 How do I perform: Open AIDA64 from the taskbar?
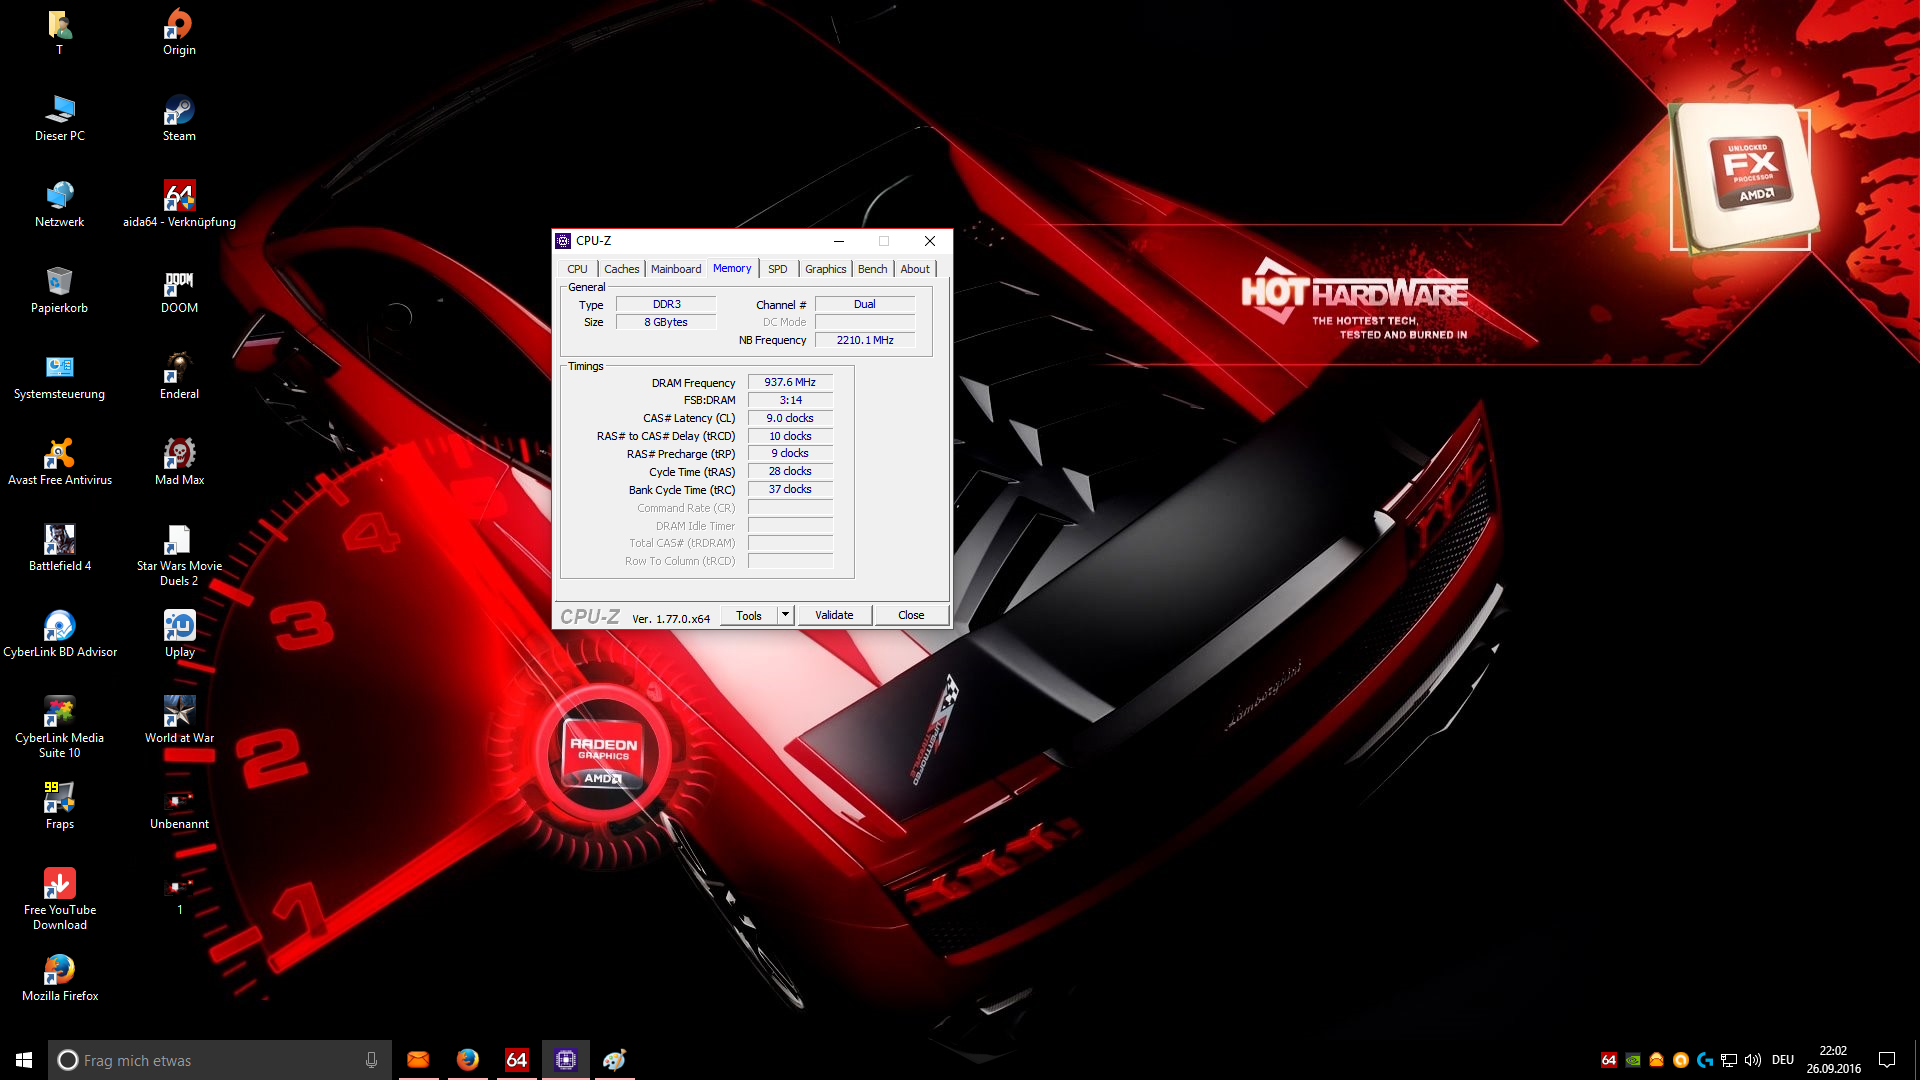[516, 1060]
